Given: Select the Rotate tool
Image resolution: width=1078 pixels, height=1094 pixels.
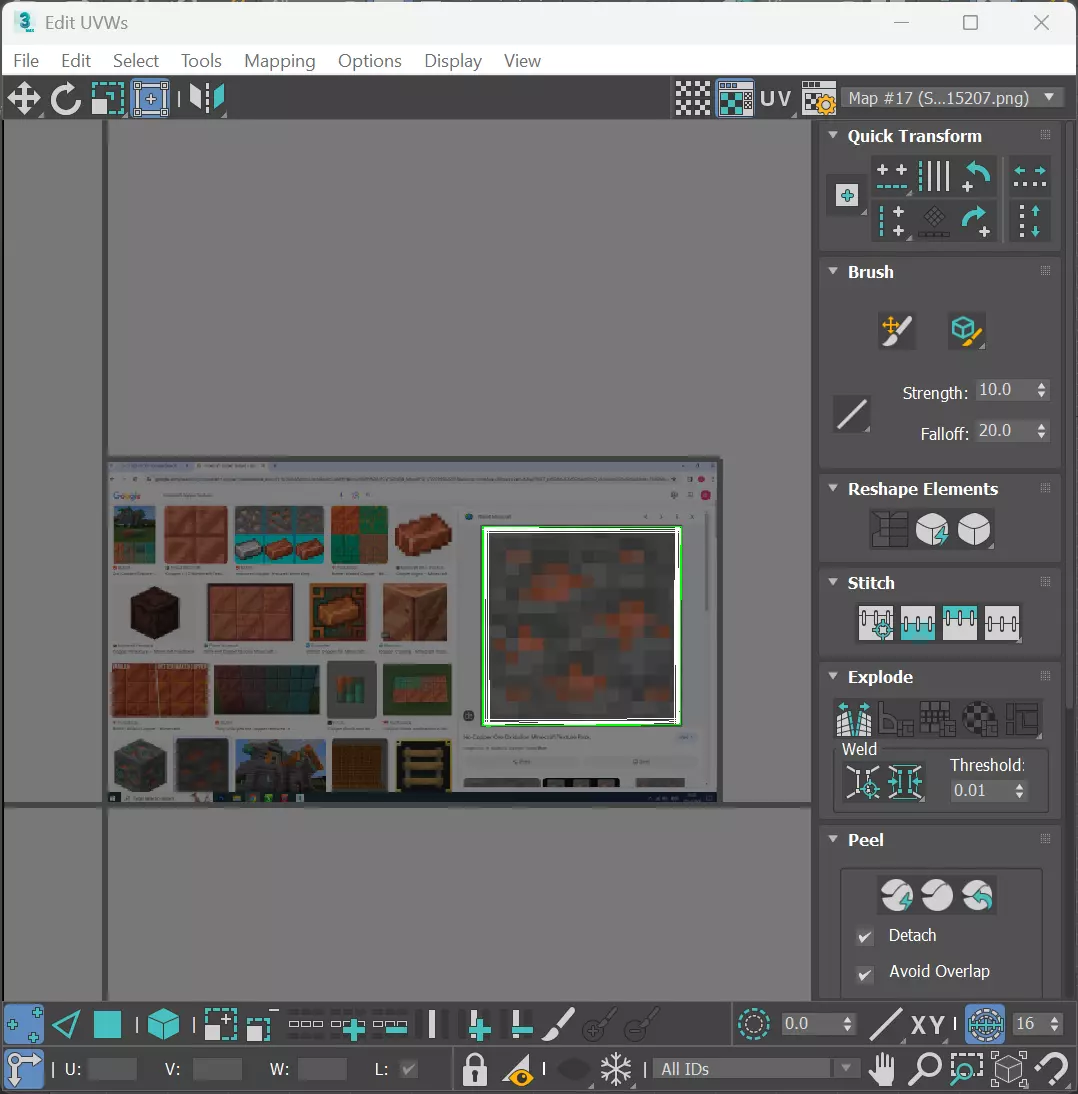Looking at the screenshot, I should [x=66, y=98].
